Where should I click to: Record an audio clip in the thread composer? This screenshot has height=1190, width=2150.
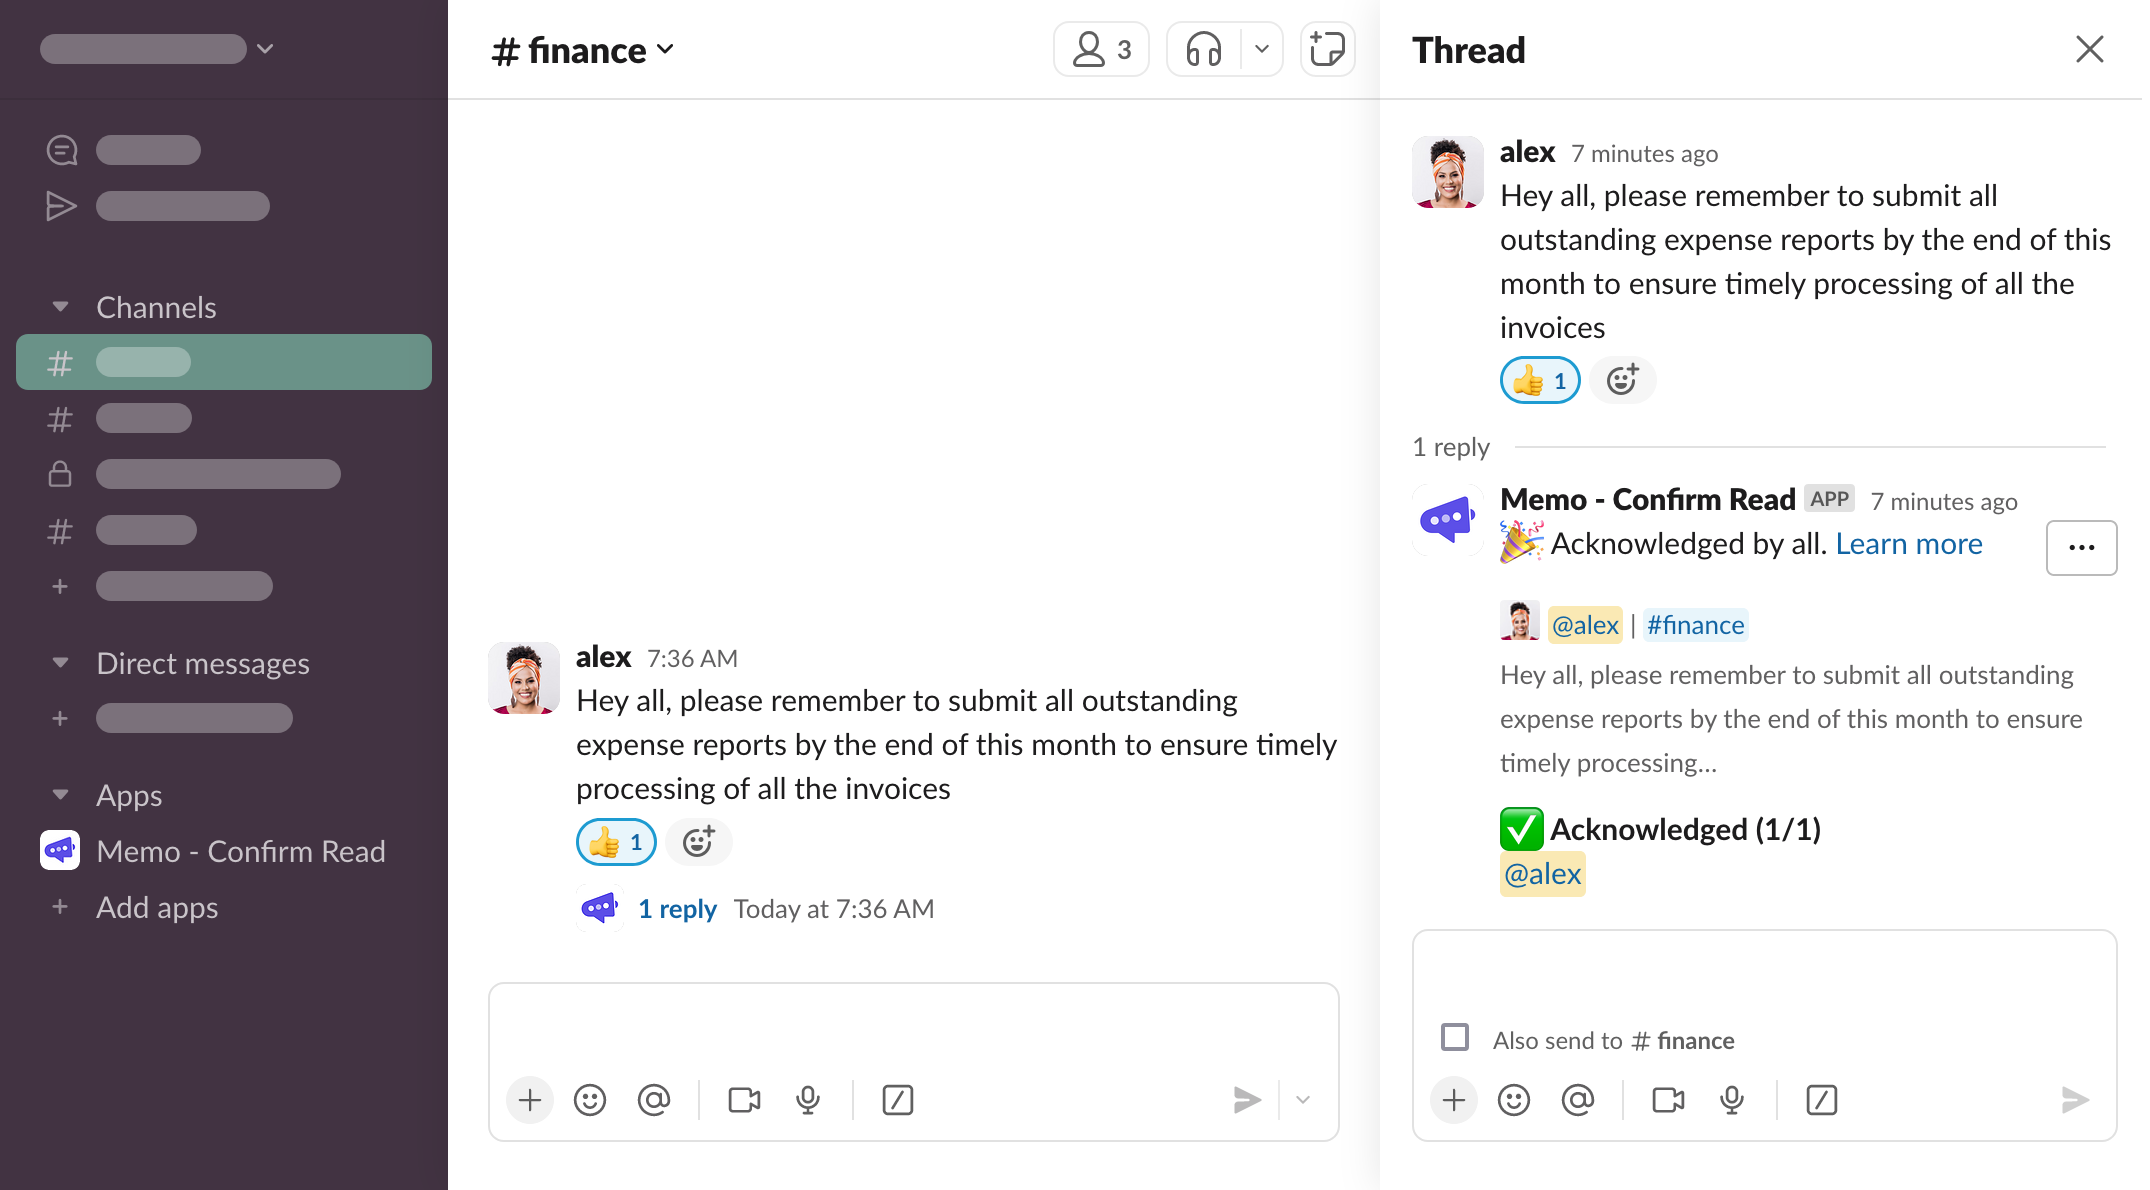pos(1731,1100)
